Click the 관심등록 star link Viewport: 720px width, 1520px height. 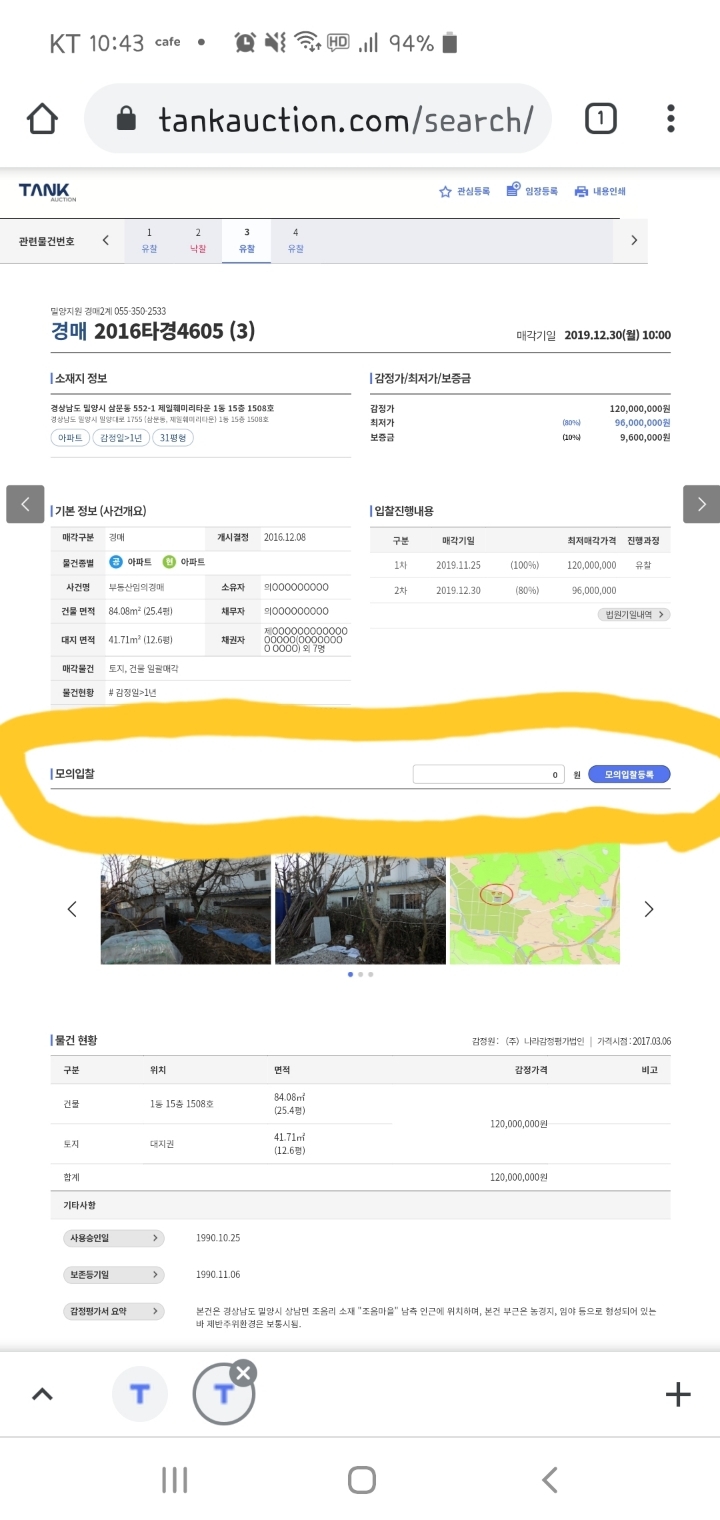(x=464, y=192)
